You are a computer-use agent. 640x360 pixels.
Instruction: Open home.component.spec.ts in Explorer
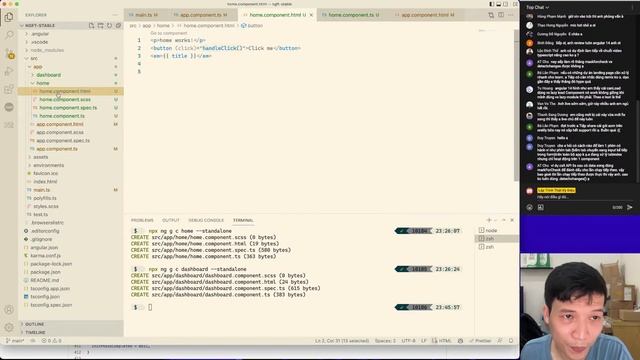tap(68, 108)
